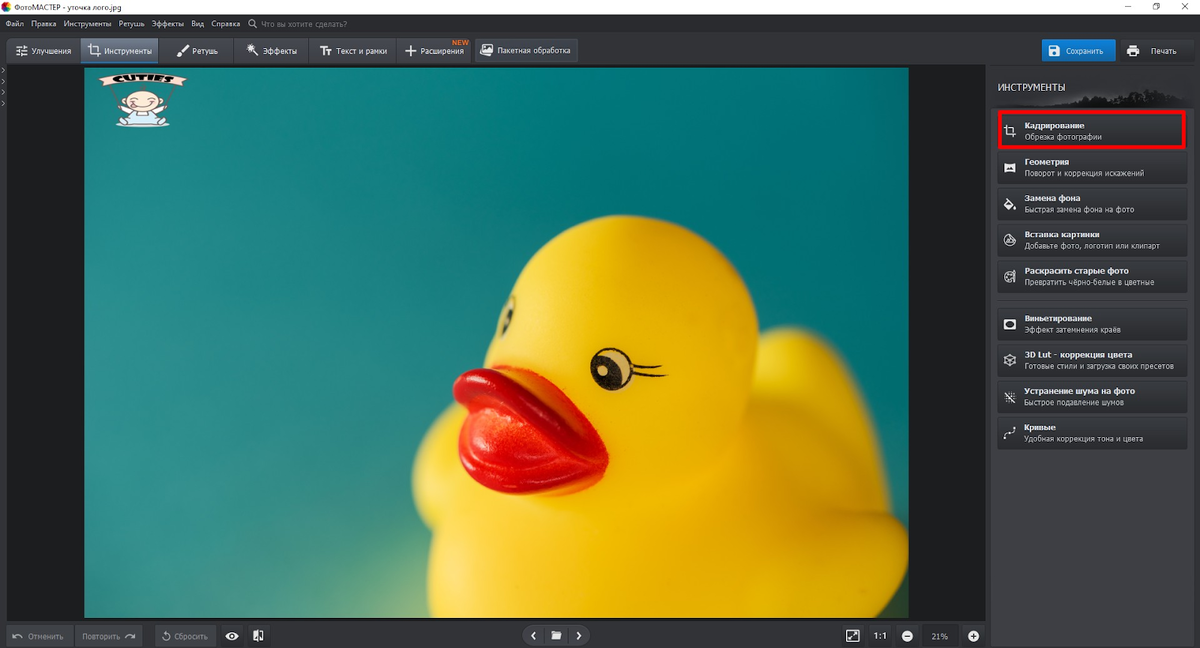The width and height of the screenshot is (1200, 648).
Task: Open the Кривые curves tool
Action: click(x=1092, y=433)
